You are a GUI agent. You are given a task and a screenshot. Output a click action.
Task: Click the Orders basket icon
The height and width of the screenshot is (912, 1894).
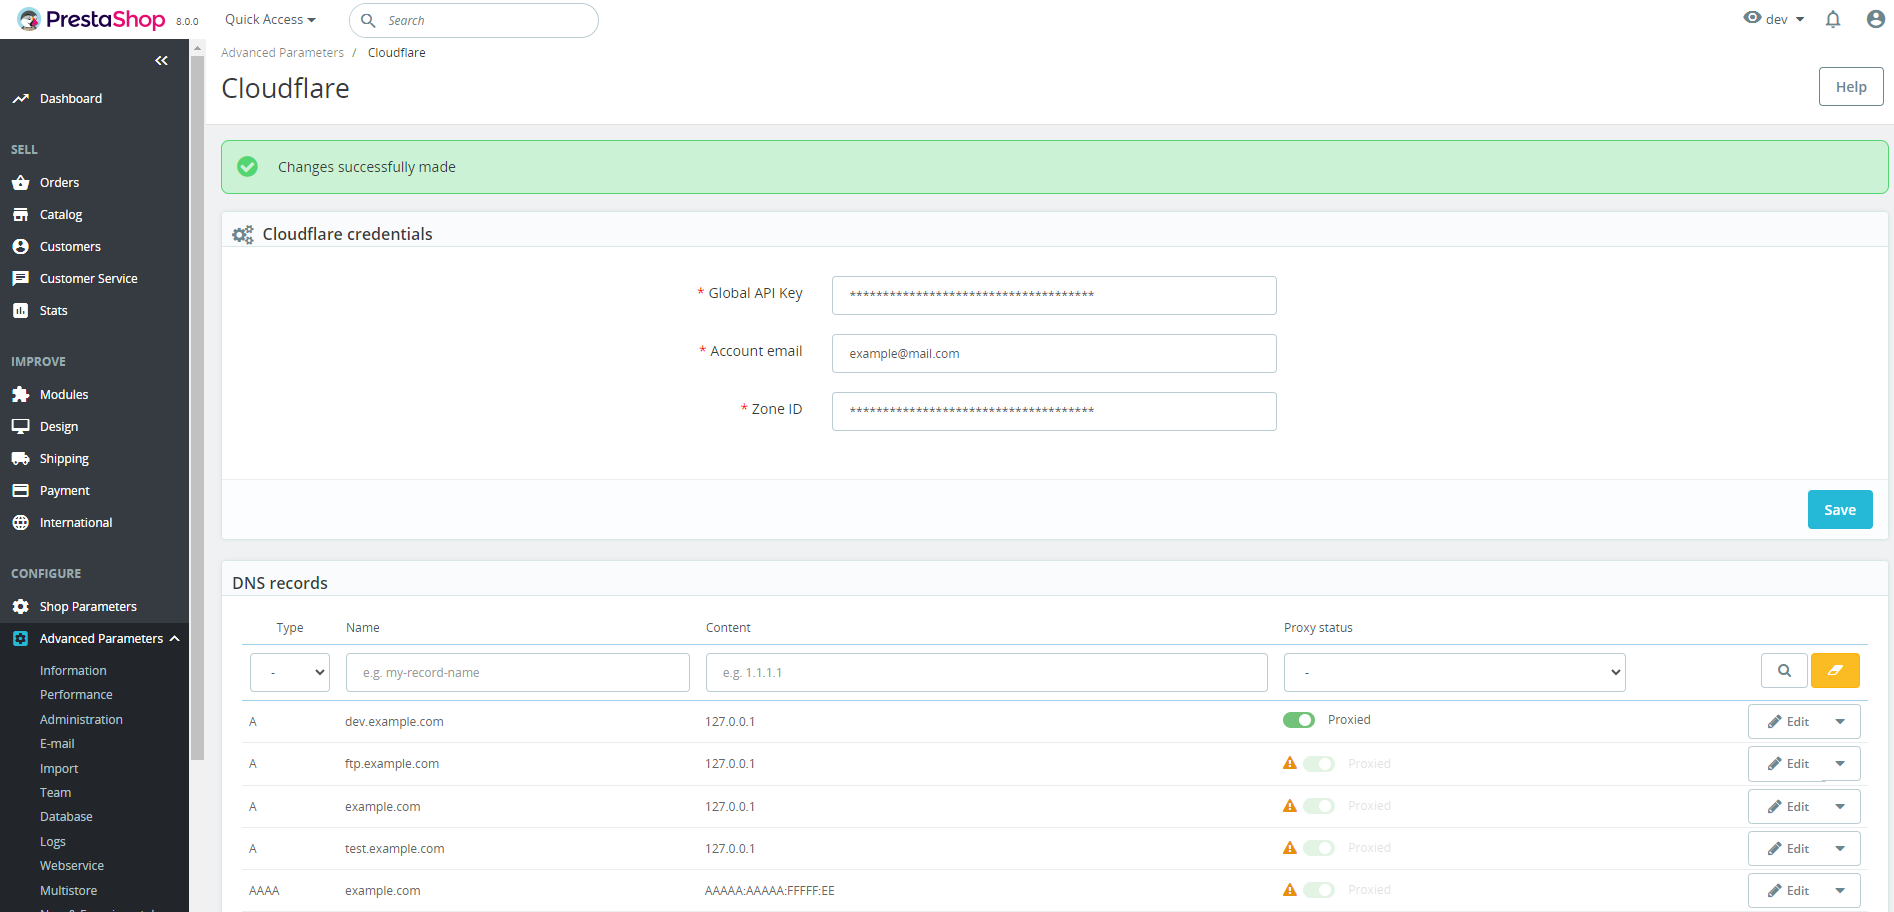pos(20,183)
